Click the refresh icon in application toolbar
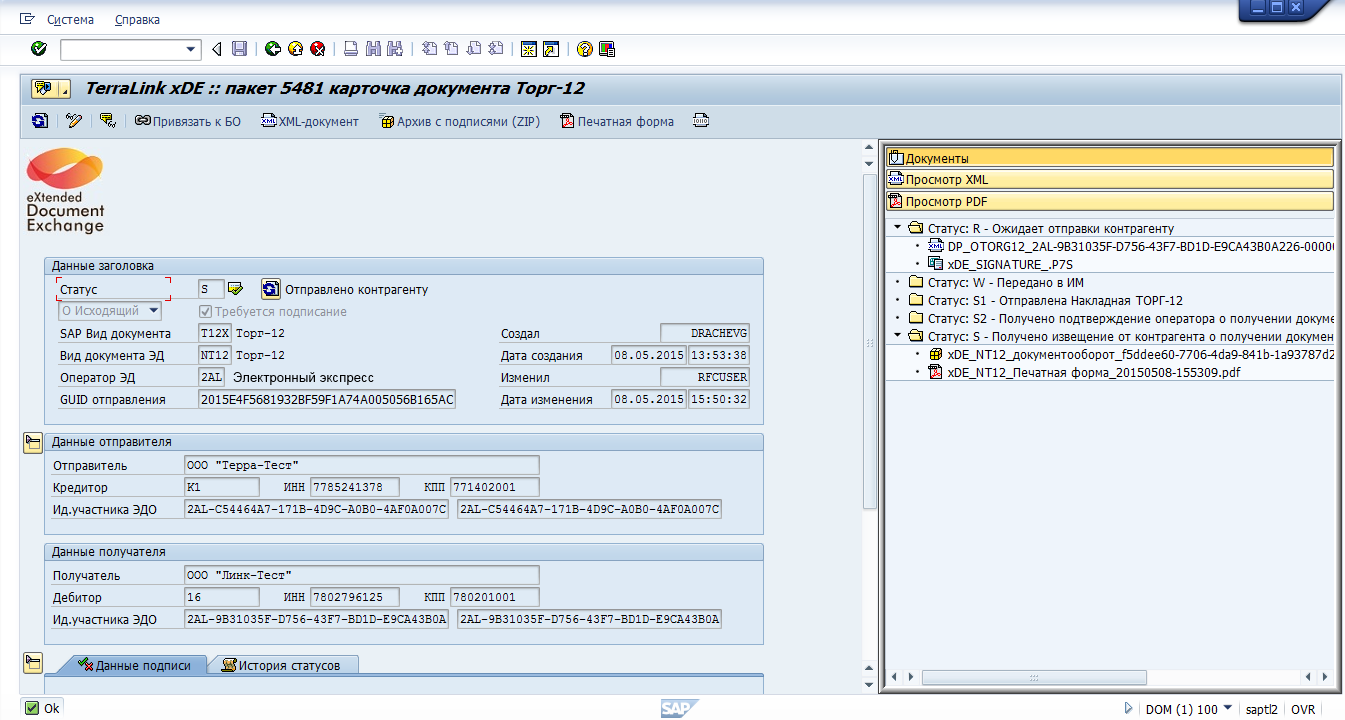Image resolution: width=1345 pixels, height=720 pixels. [x=40, y=121]
